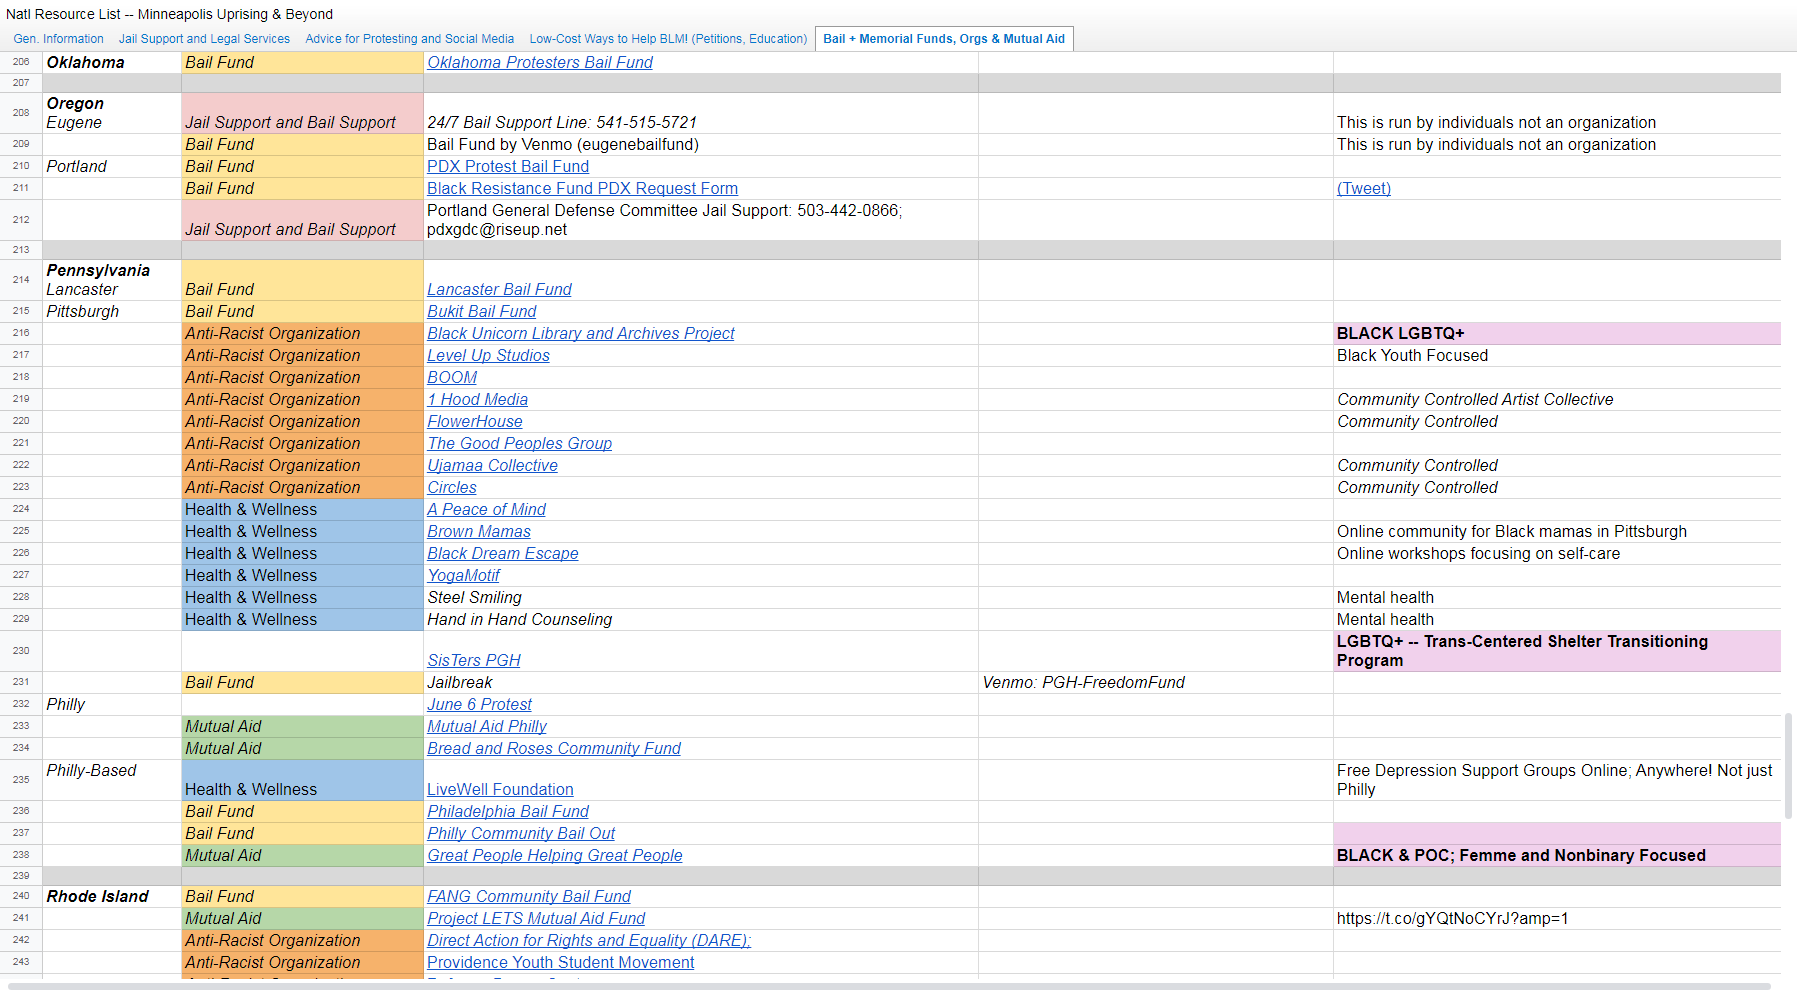This screenshot has height=995, width=1797.
Task: Visit the Lancaster Bail Fund link
Action: coord(499,289)
